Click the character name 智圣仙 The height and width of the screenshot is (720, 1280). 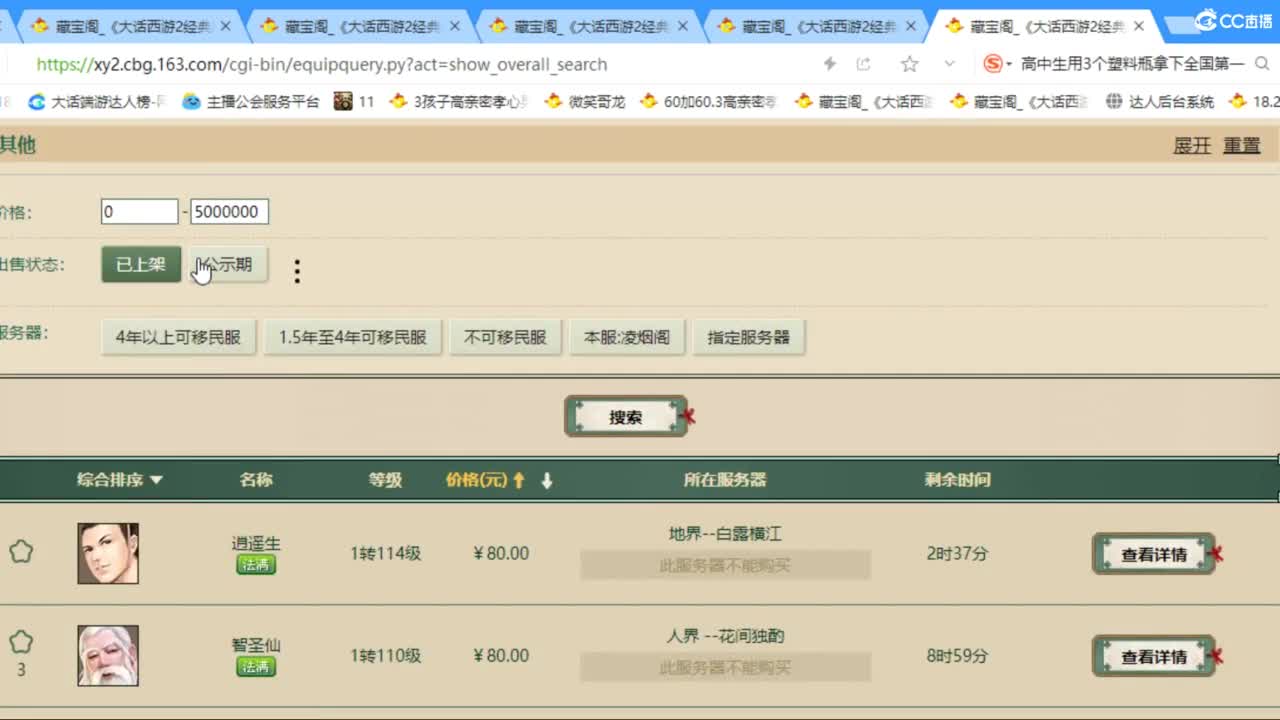[x=256, y=645]
